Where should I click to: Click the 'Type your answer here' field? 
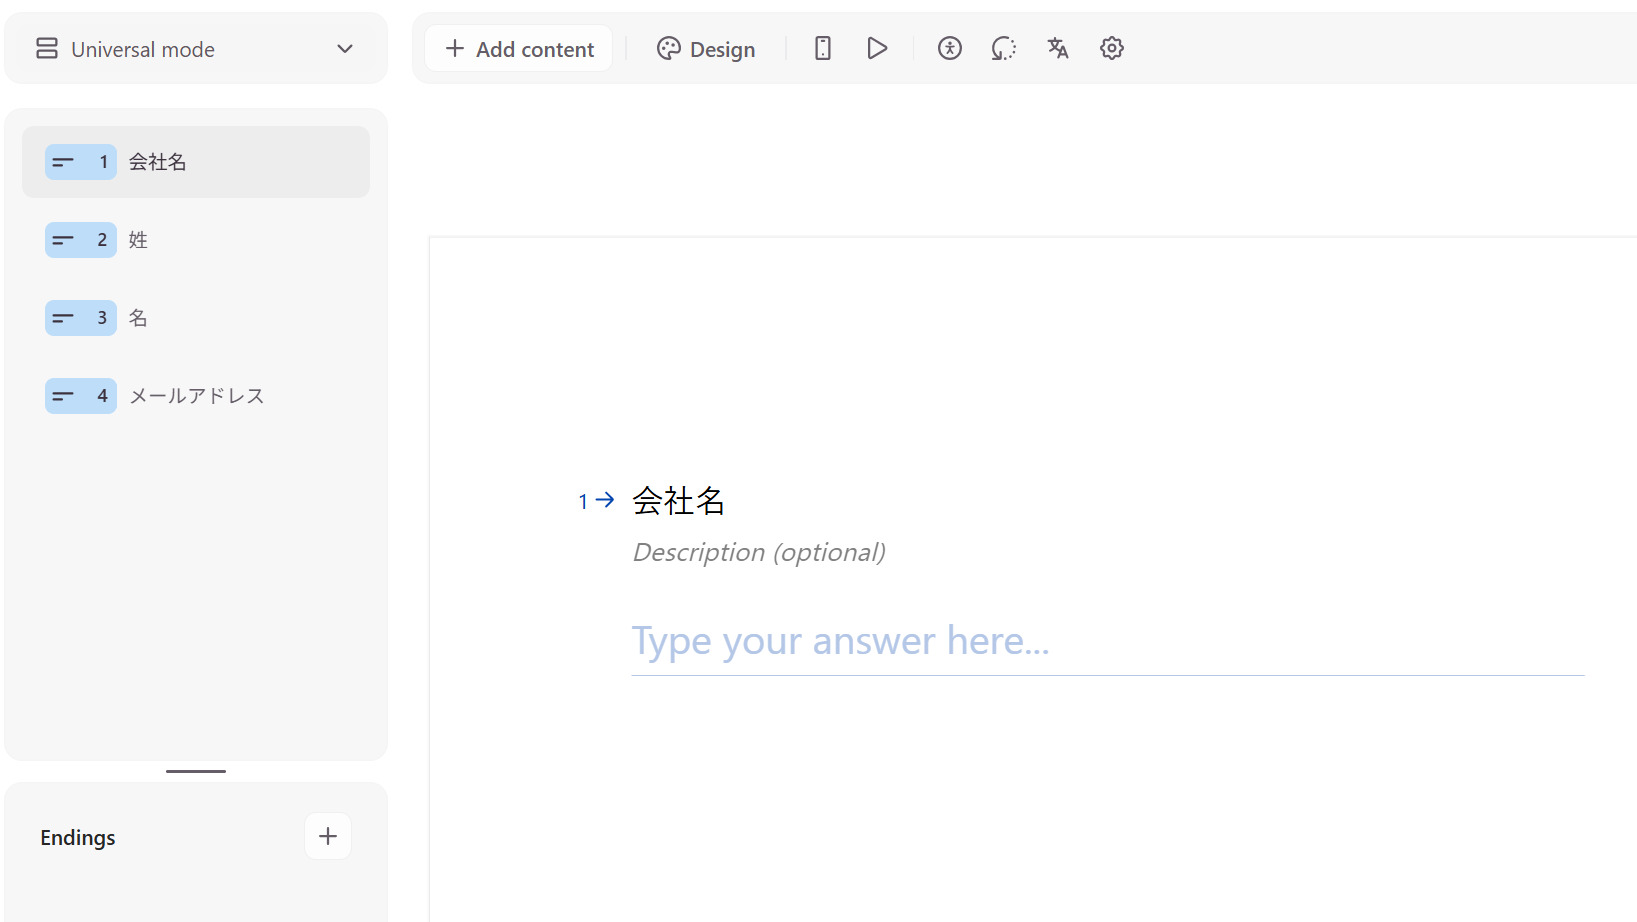1107,641
